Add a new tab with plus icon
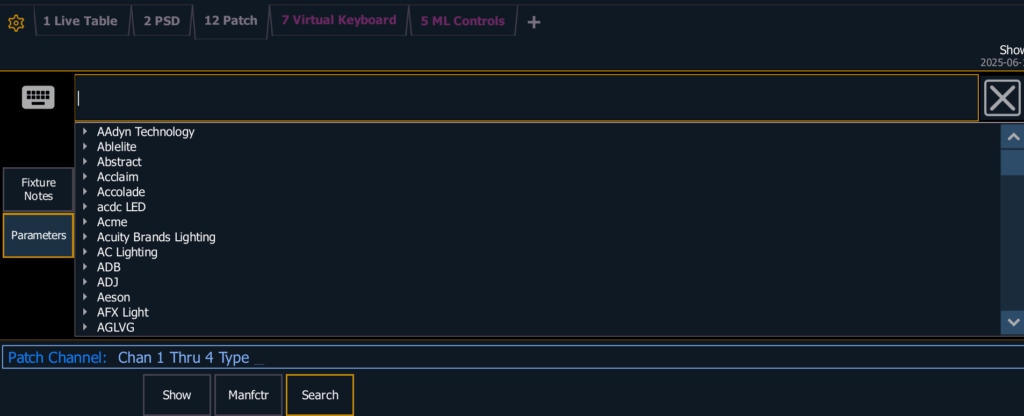1024x416 pixels. (534, 22)
